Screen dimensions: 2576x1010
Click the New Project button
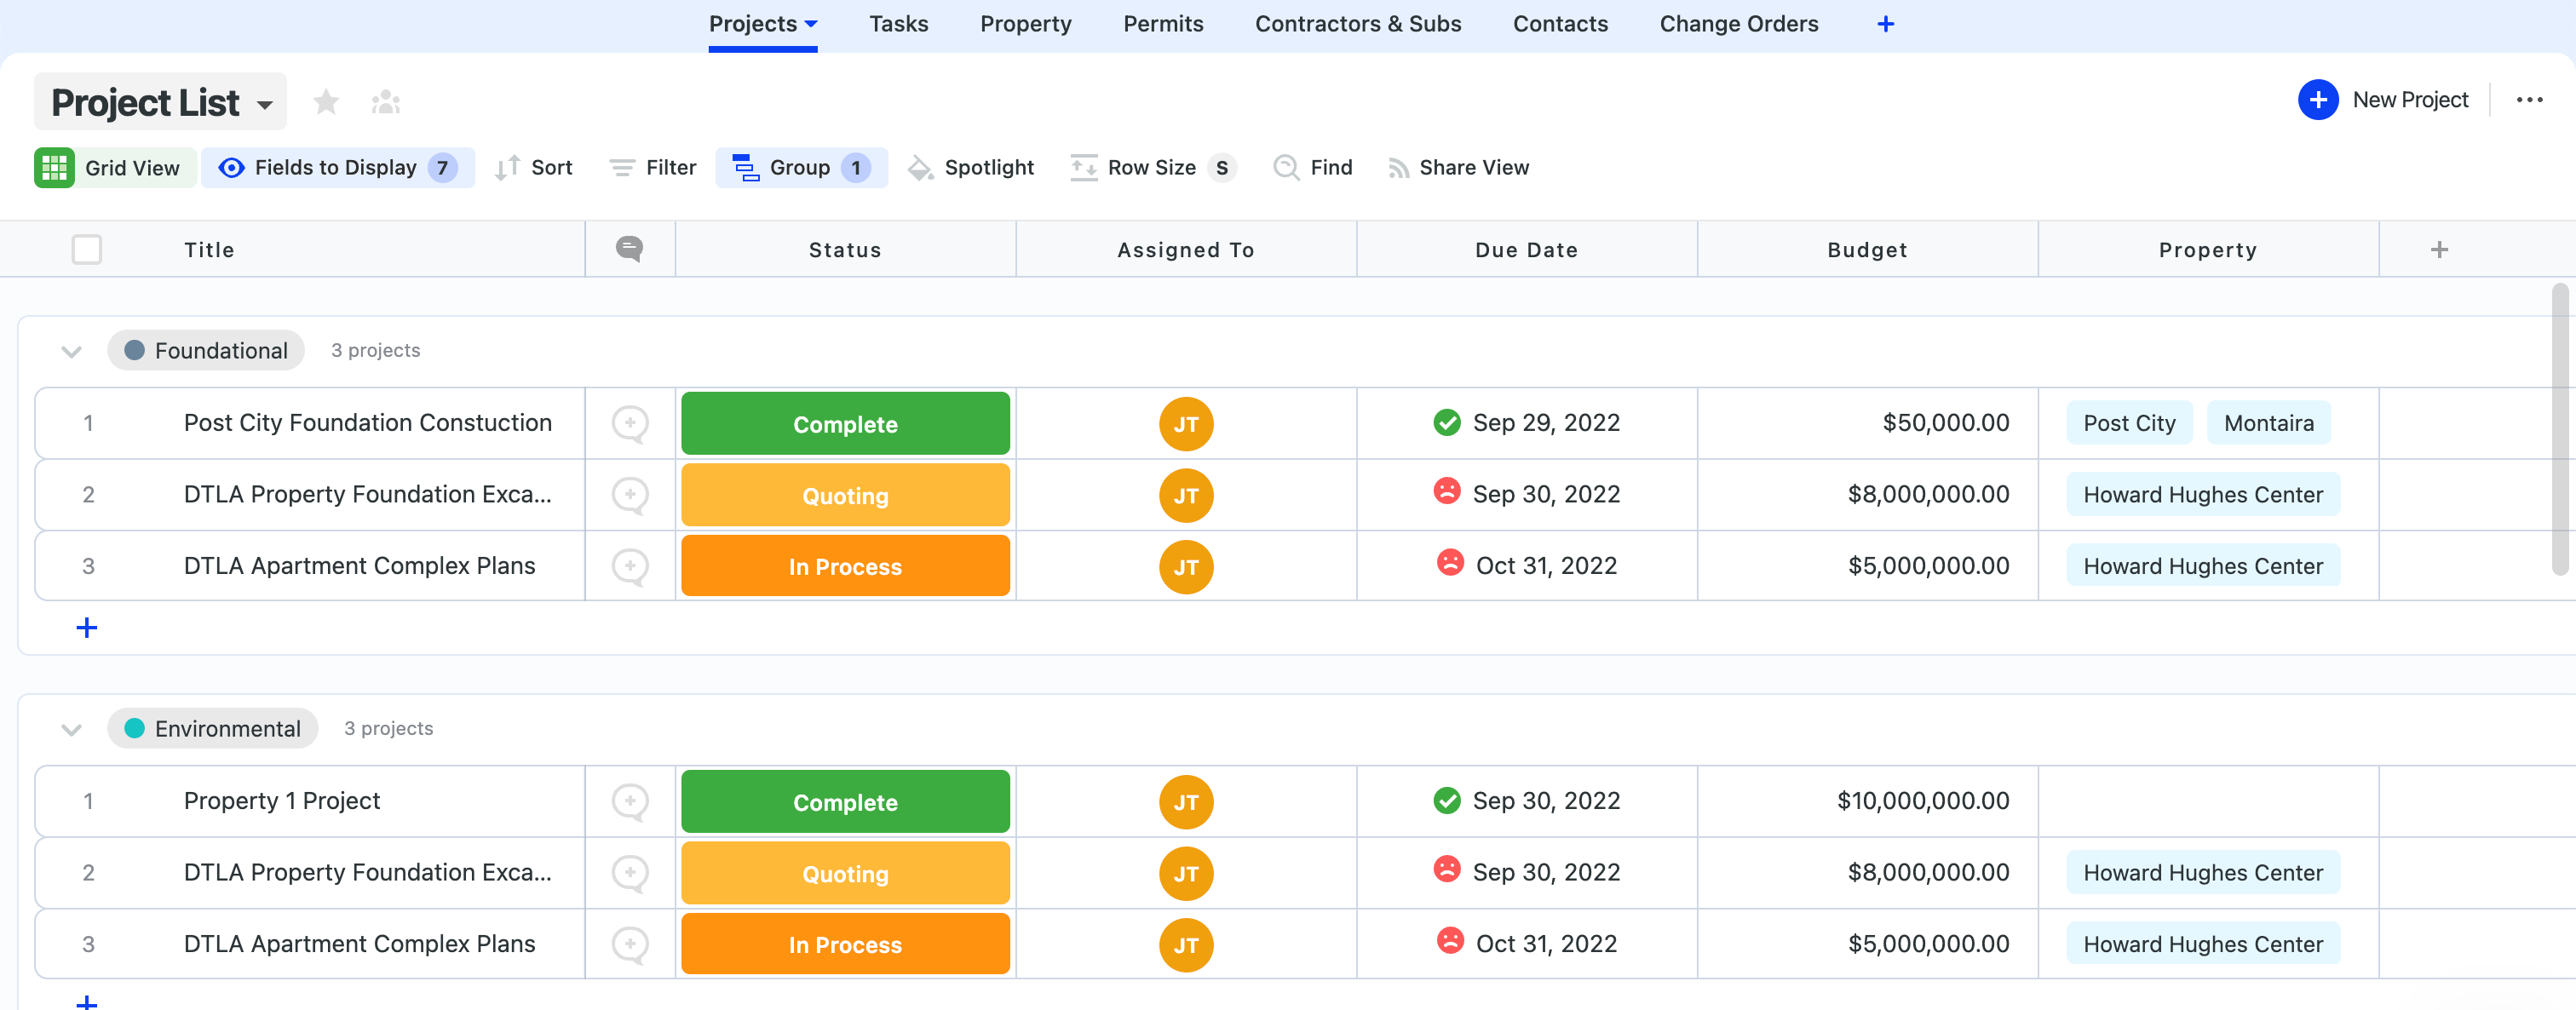(x=2384, y=99)
